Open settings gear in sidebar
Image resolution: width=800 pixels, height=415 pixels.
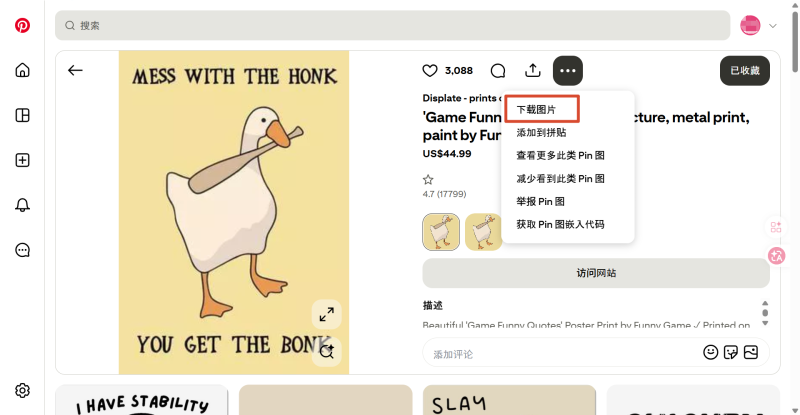coord(22,390)
